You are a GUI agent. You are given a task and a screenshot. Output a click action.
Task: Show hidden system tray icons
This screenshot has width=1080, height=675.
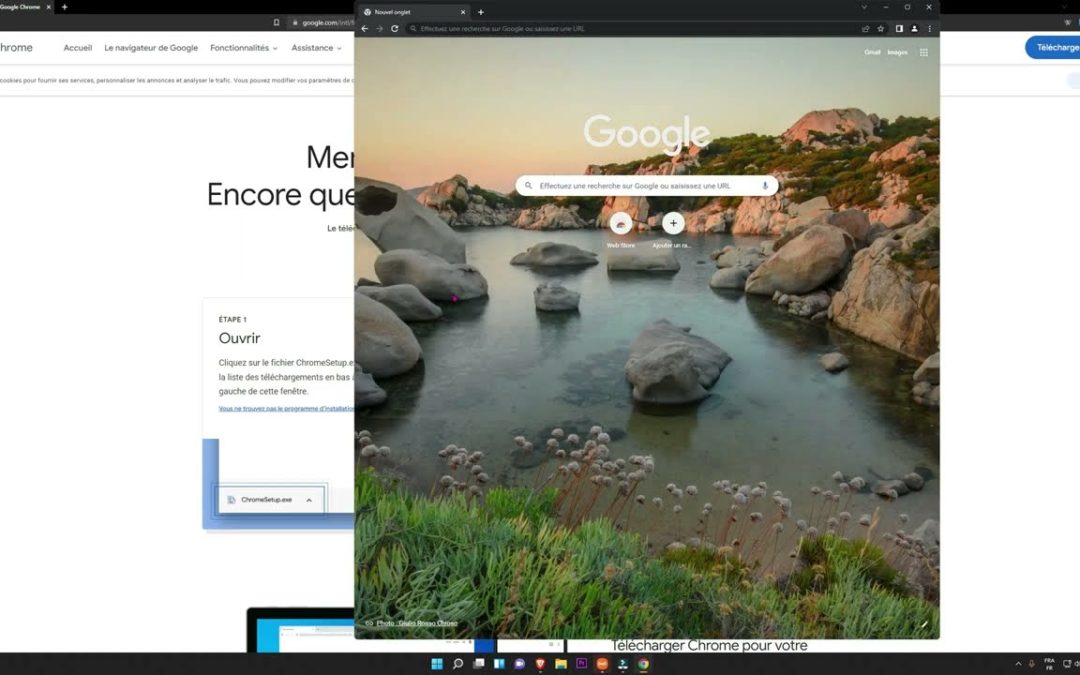[1018, 664]
